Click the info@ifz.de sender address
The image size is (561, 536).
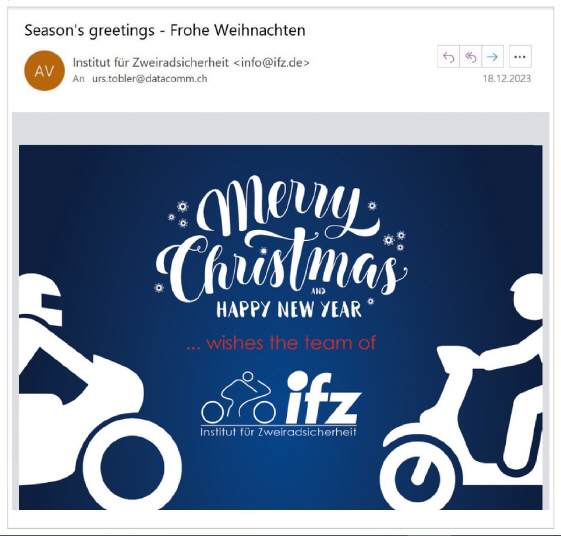[x=272, y=62]
